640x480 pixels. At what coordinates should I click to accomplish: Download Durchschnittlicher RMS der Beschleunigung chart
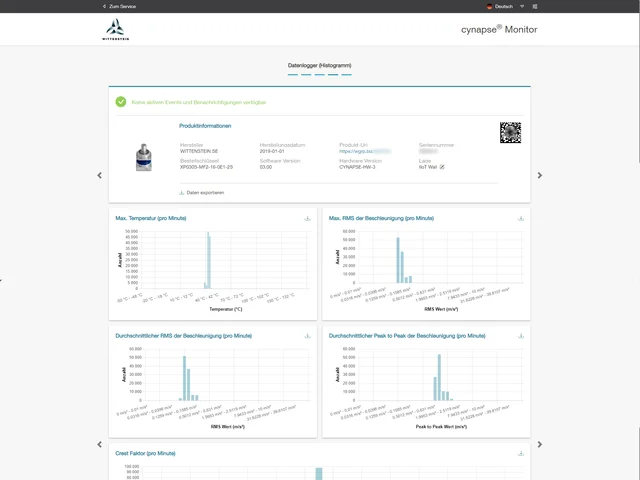[308, 336]
